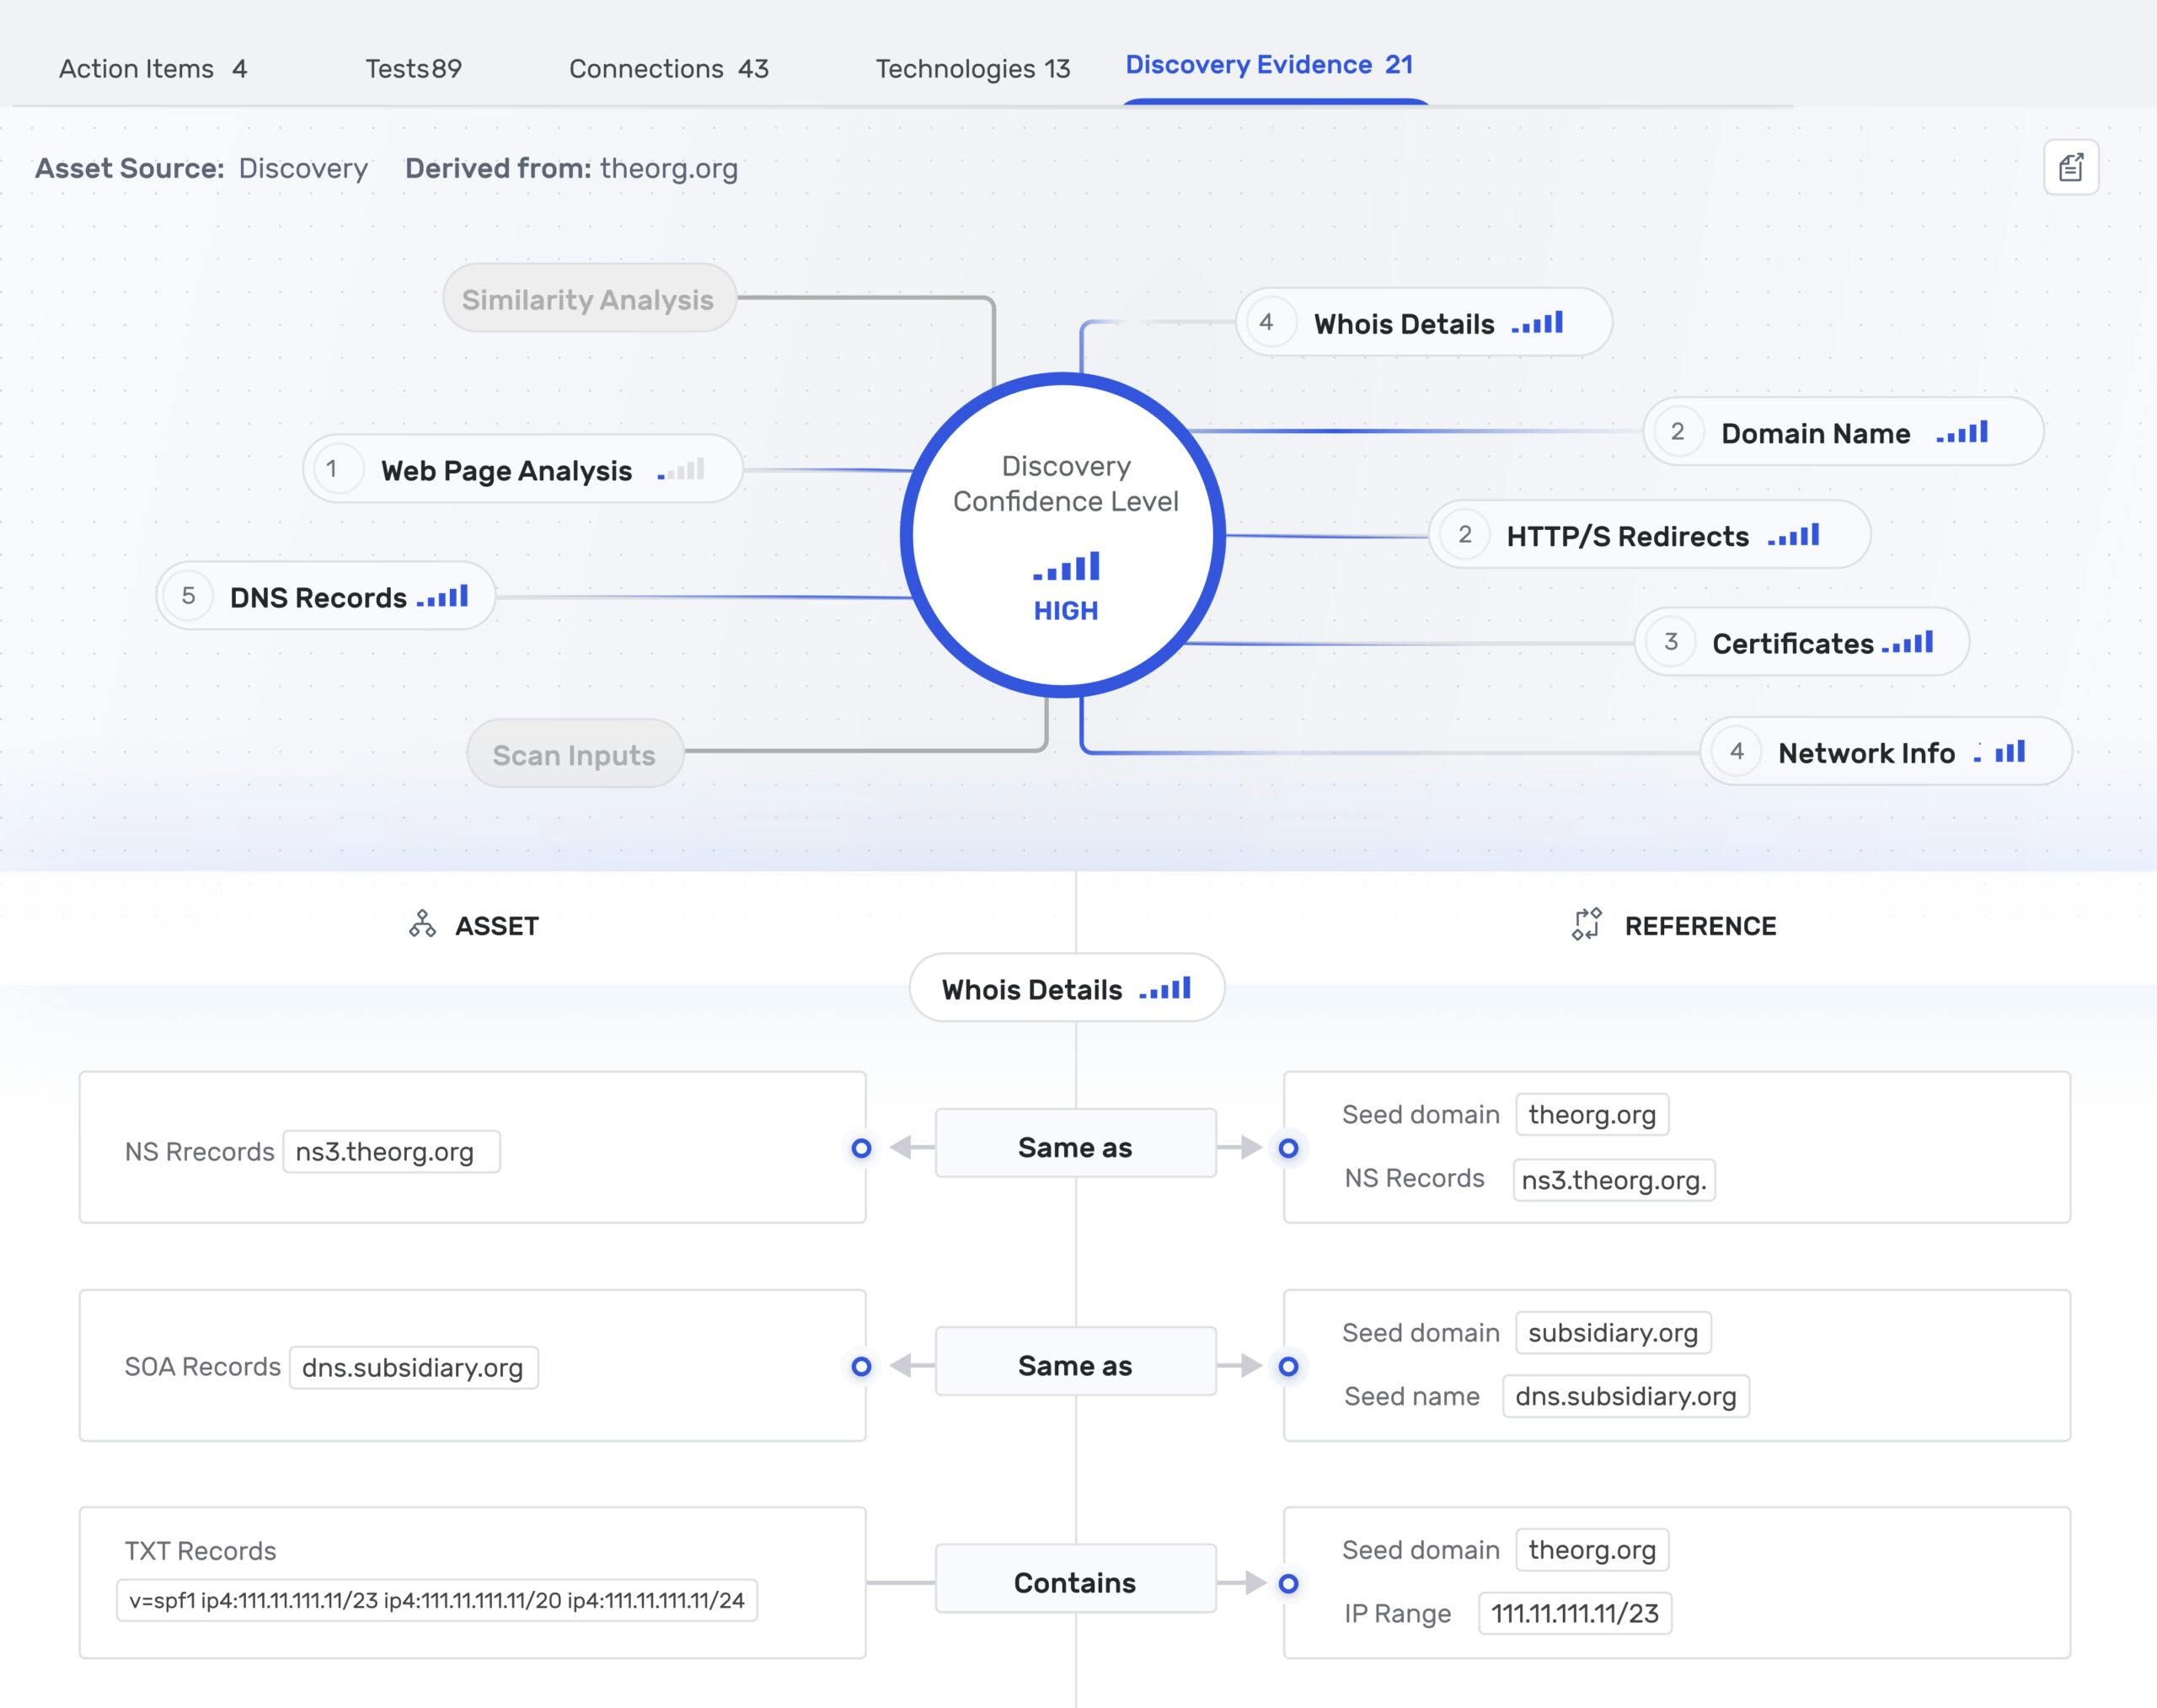
Task: Open the Technologies 13 tab
Action: [x=972, y=68]
